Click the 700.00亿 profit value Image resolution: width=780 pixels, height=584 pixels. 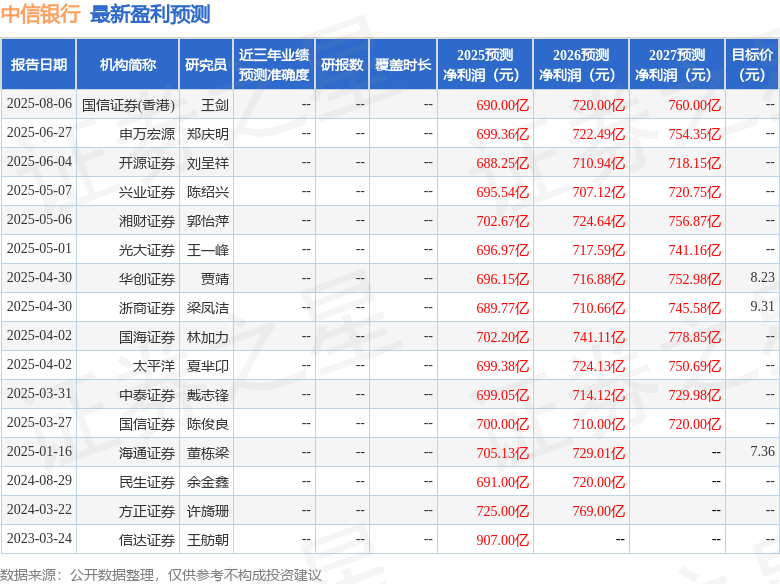coord(502,424)
